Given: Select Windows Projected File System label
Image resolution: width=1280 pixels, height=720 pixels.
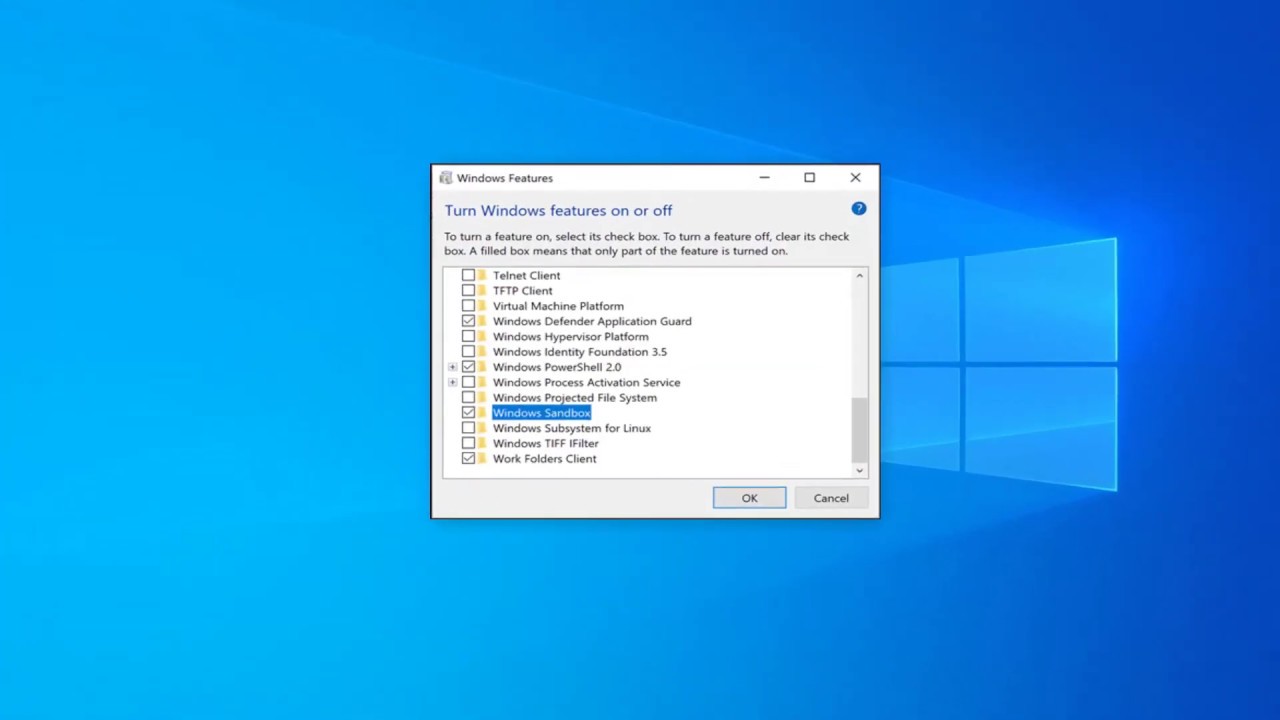Looking at the screenshot, I should pyautogui.click(x=574, y=398).
